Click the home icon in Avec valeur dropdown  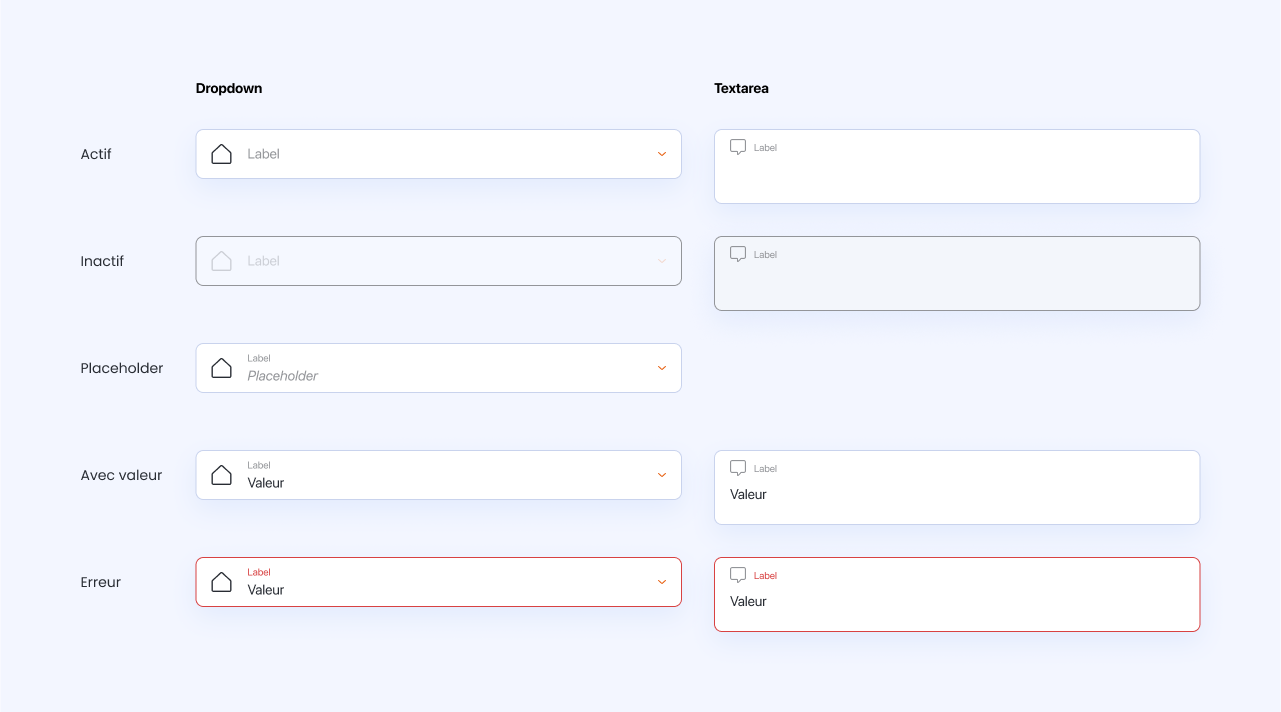[222, 475]
